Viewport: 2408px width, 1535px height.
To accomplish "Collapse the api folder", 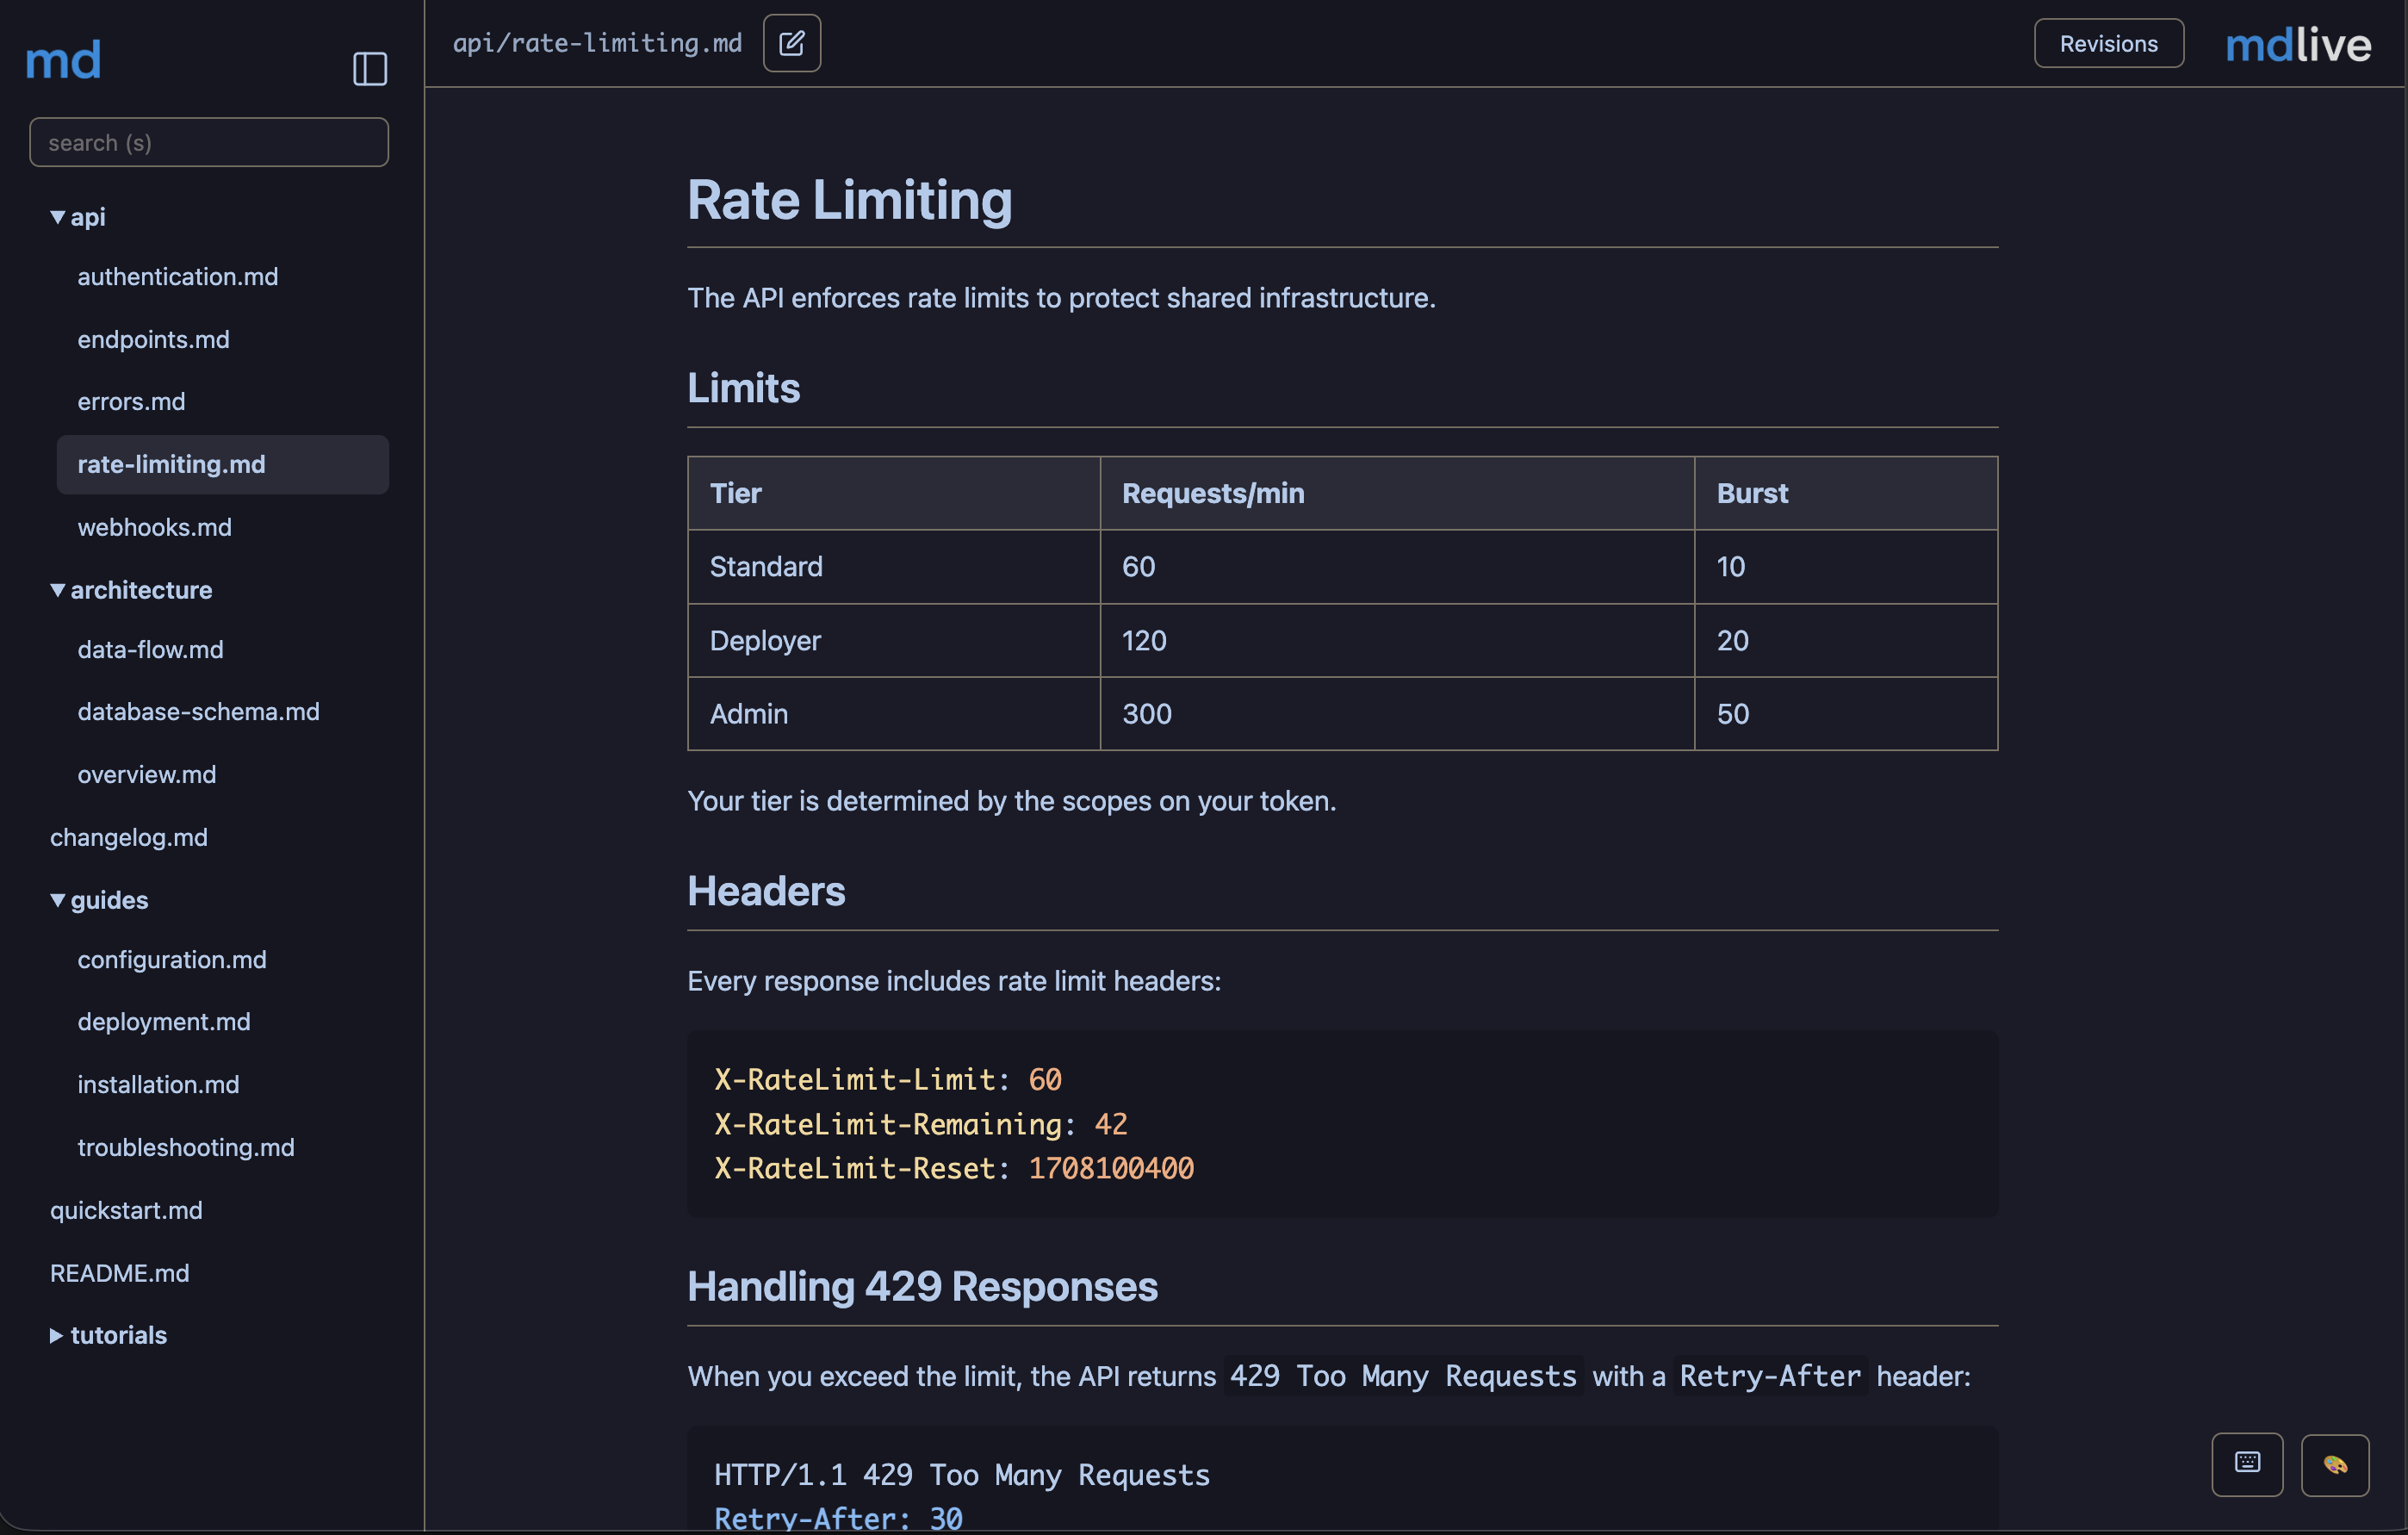I will pyautogui.click(x=77, y=216).
